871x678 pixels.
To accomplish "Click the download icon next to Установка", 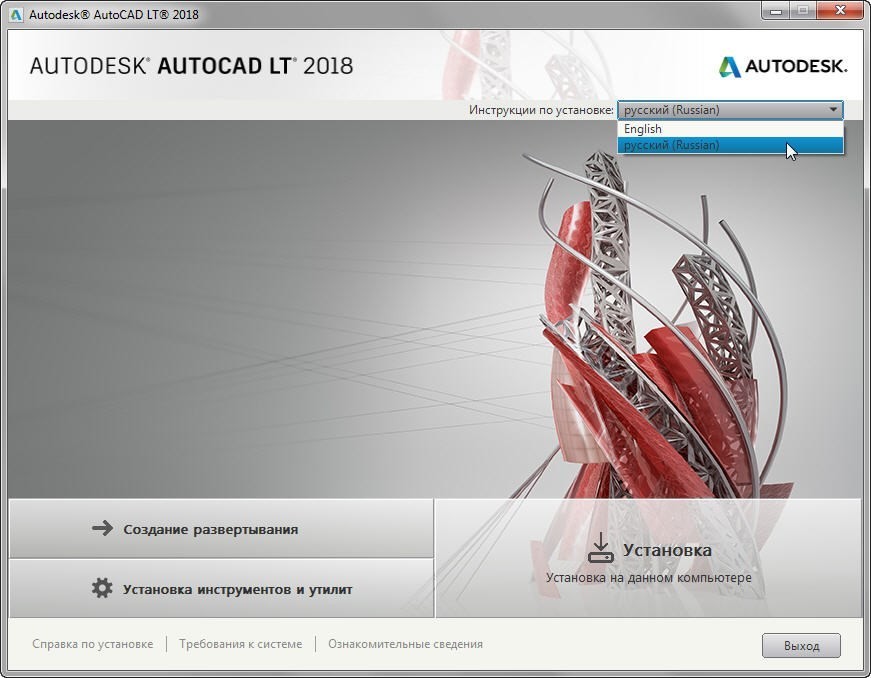I will click(600, 548).
